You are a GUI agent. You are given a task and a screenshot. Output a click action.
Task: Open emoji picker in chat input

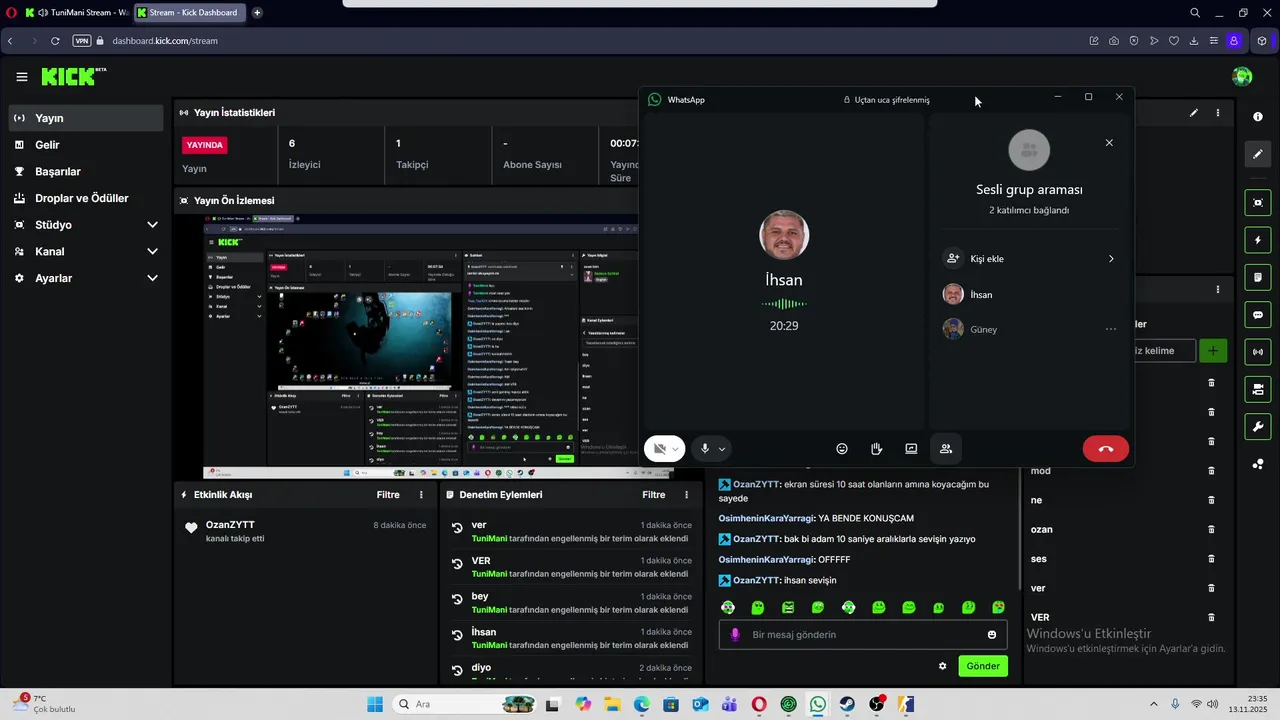pyautogui.click(x=992, y=635)
